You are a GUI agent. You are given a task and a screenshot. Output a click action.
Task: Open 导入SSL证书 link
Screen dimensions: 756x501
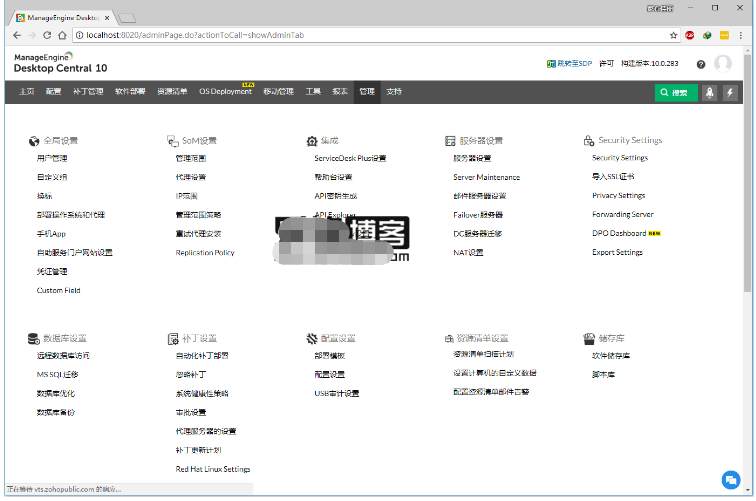613,177
